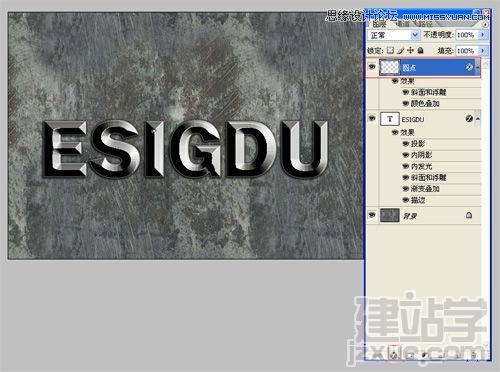Open the fill slider arrow
This screenshot has width=500, height=372.
coord(483,51)
